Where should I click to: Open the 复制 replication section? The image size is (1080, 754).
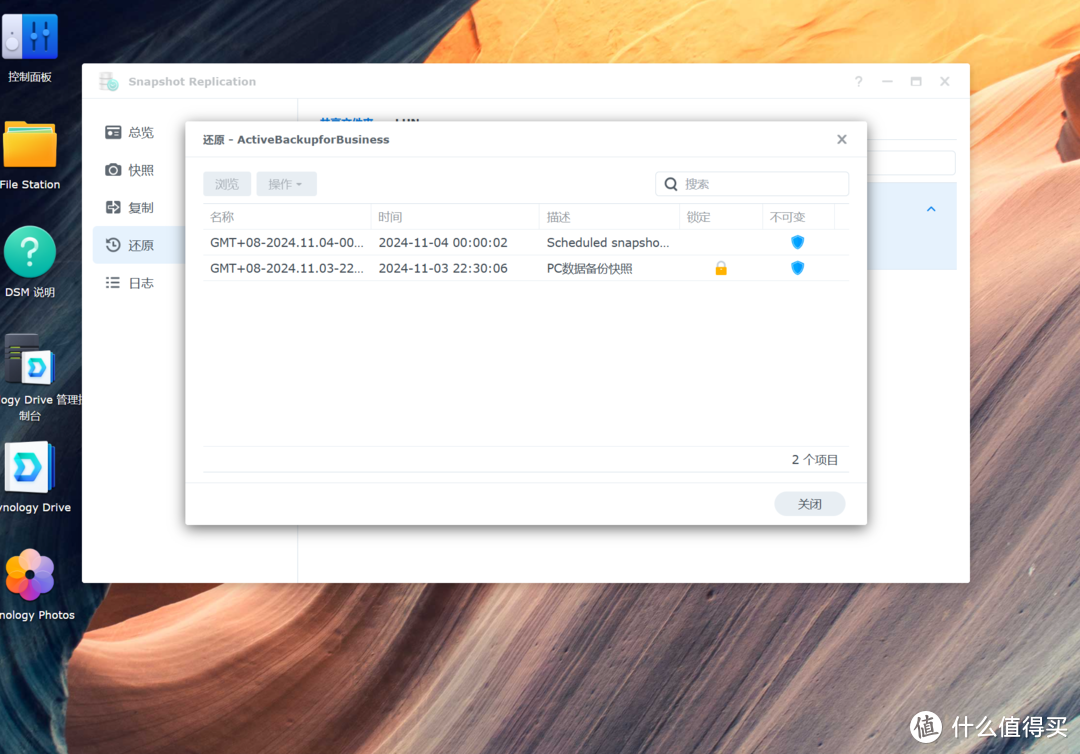click(140, 208)
